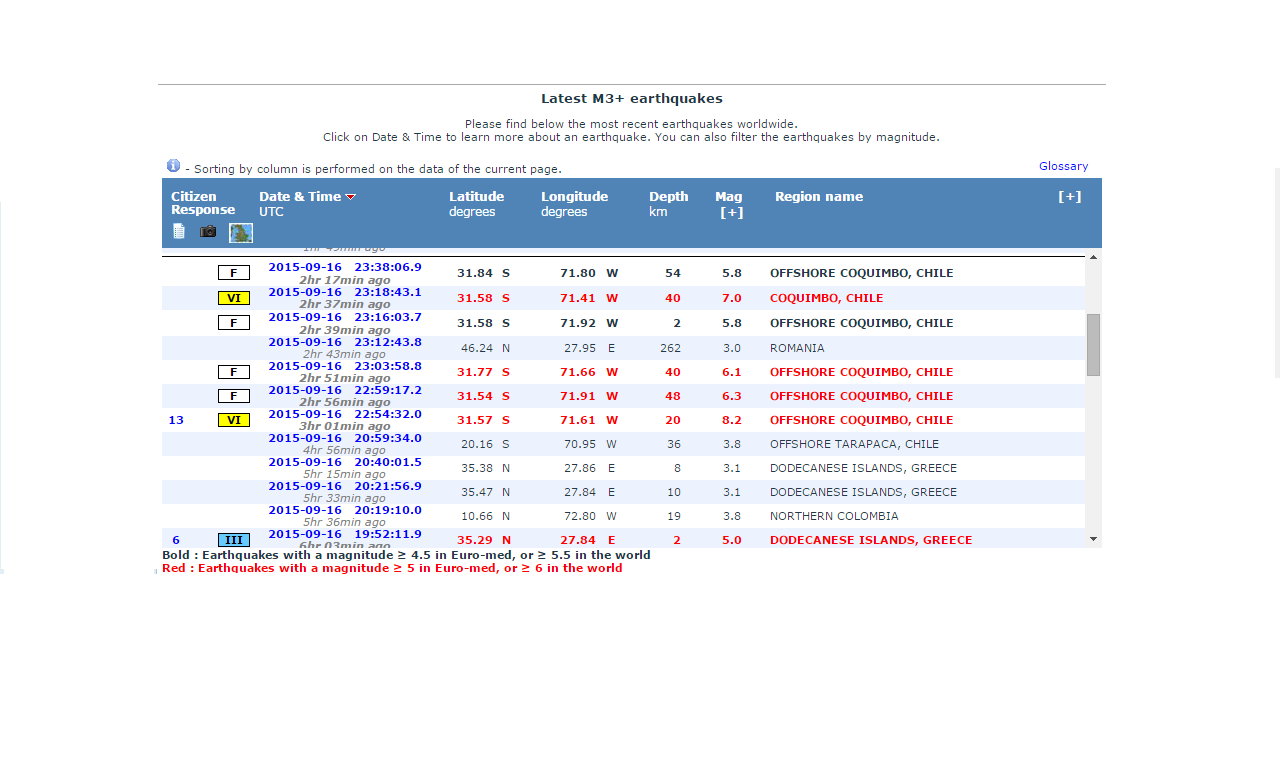Click the camera icon in Citizen Response header
Screen dimensions: 1280x768
pos(208,231)
